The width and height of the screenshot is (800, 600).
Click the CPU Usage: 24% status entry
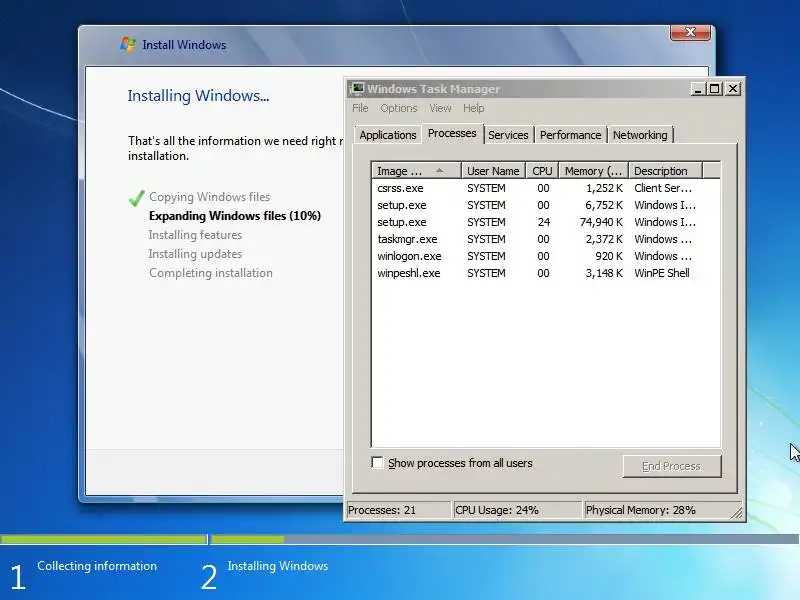click(x=517, y=510)
